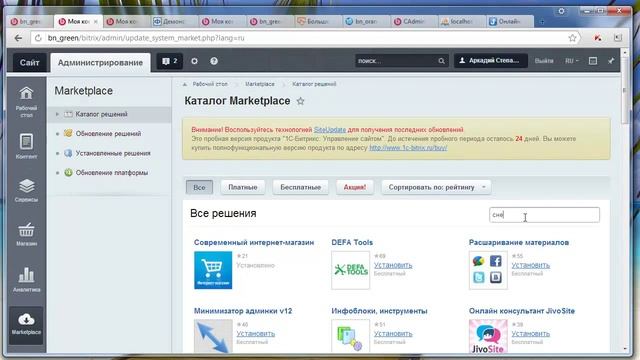Open the Сортировать по: рейтингу dropdown
The width and height of the screenshot is (640, 360).
(x=436, y=187)
